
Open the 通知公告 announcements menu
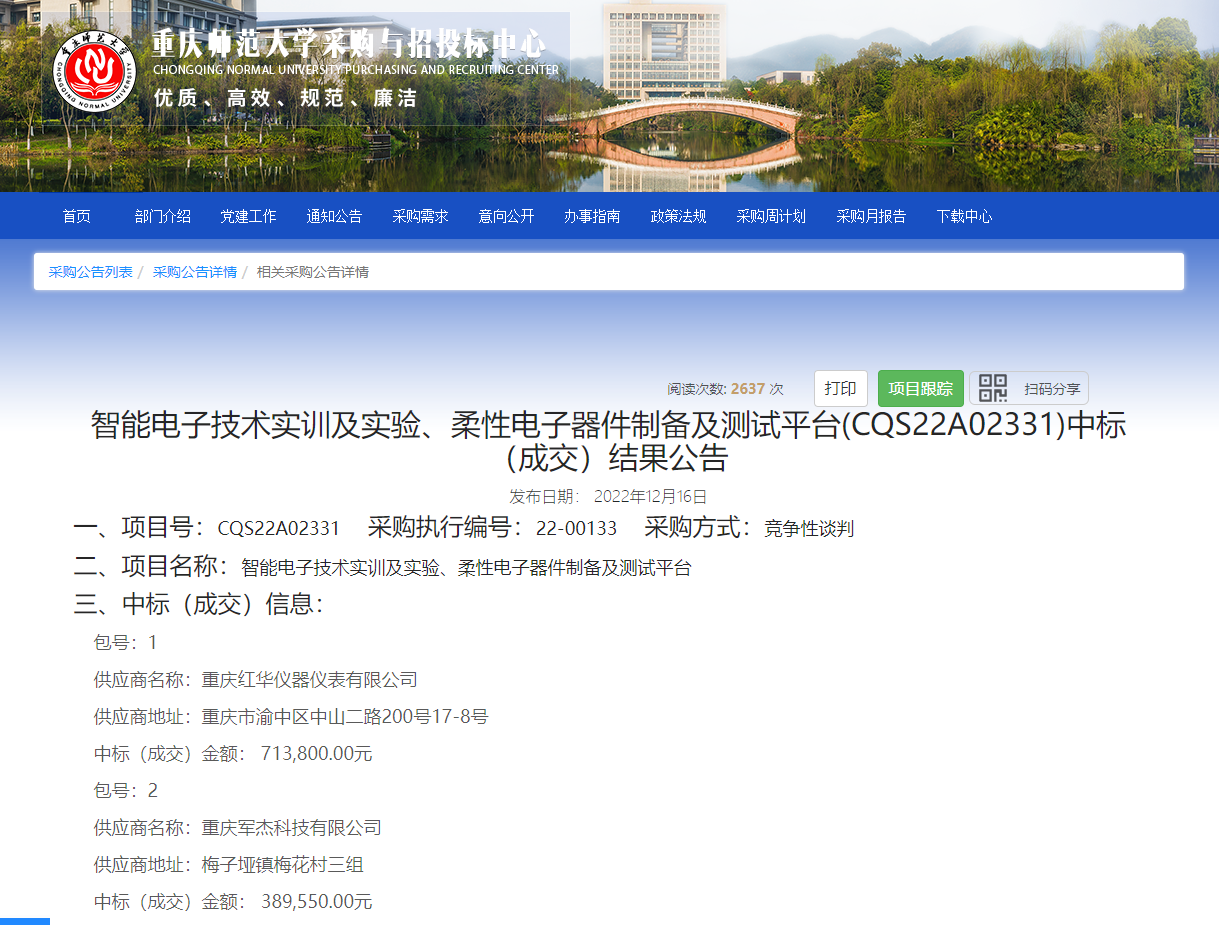click(x=334, y=214)
